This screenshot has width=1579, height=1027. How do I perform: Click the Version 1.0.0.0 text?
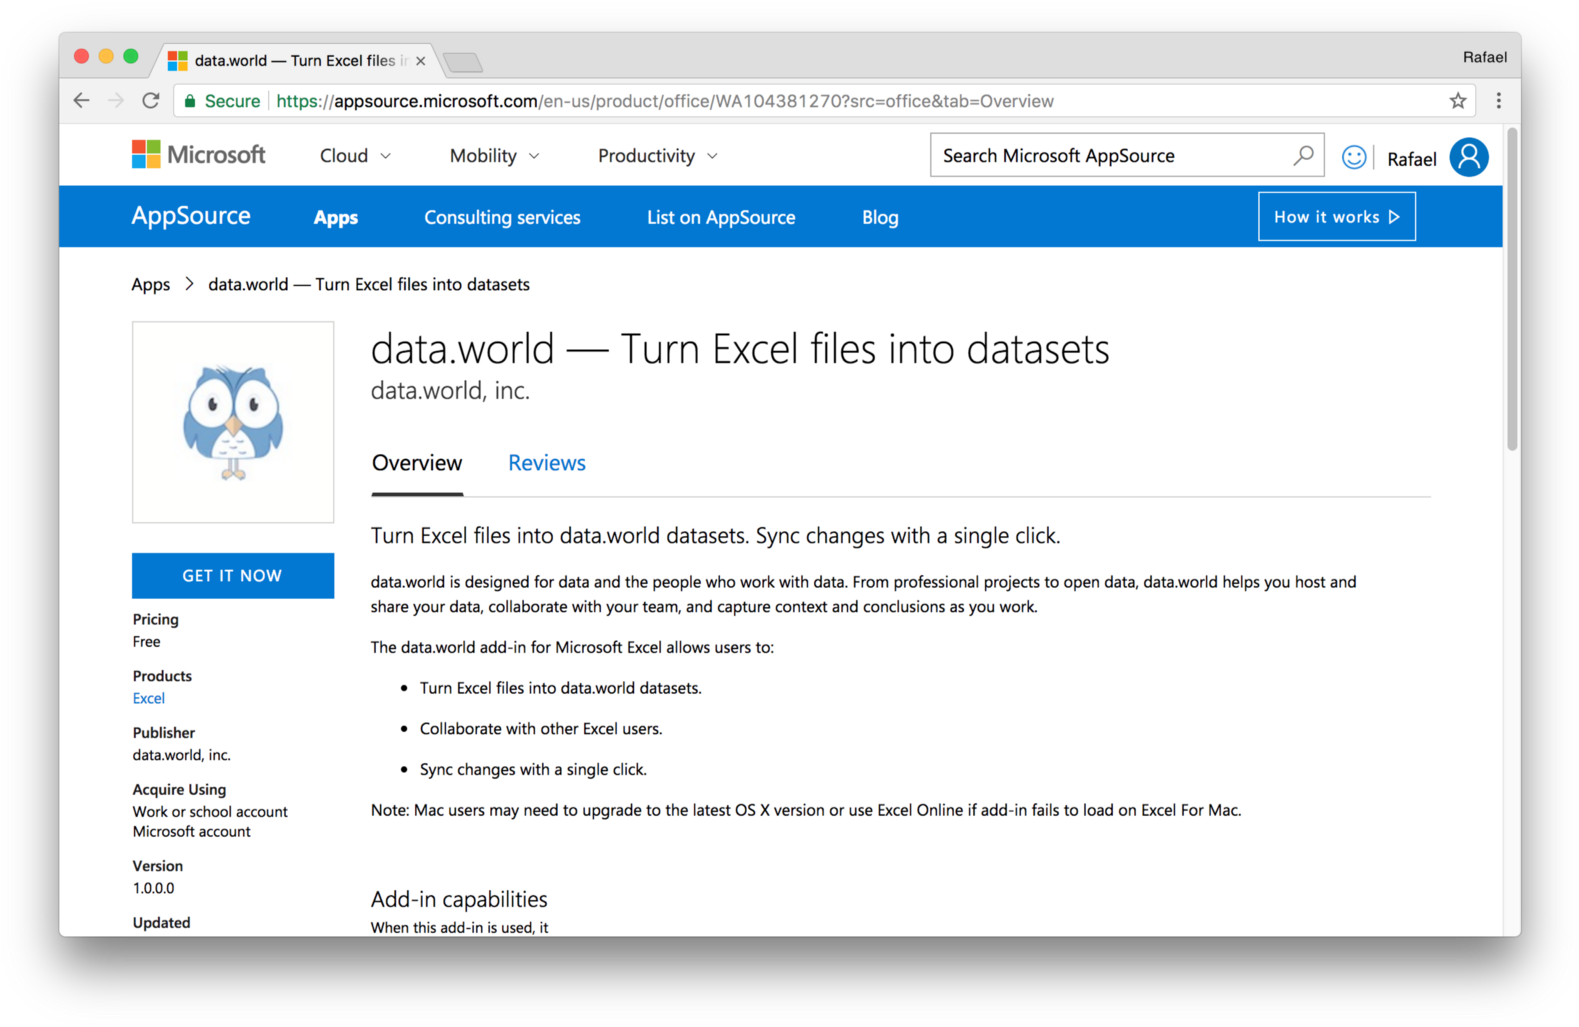click(x=154, y=888)
